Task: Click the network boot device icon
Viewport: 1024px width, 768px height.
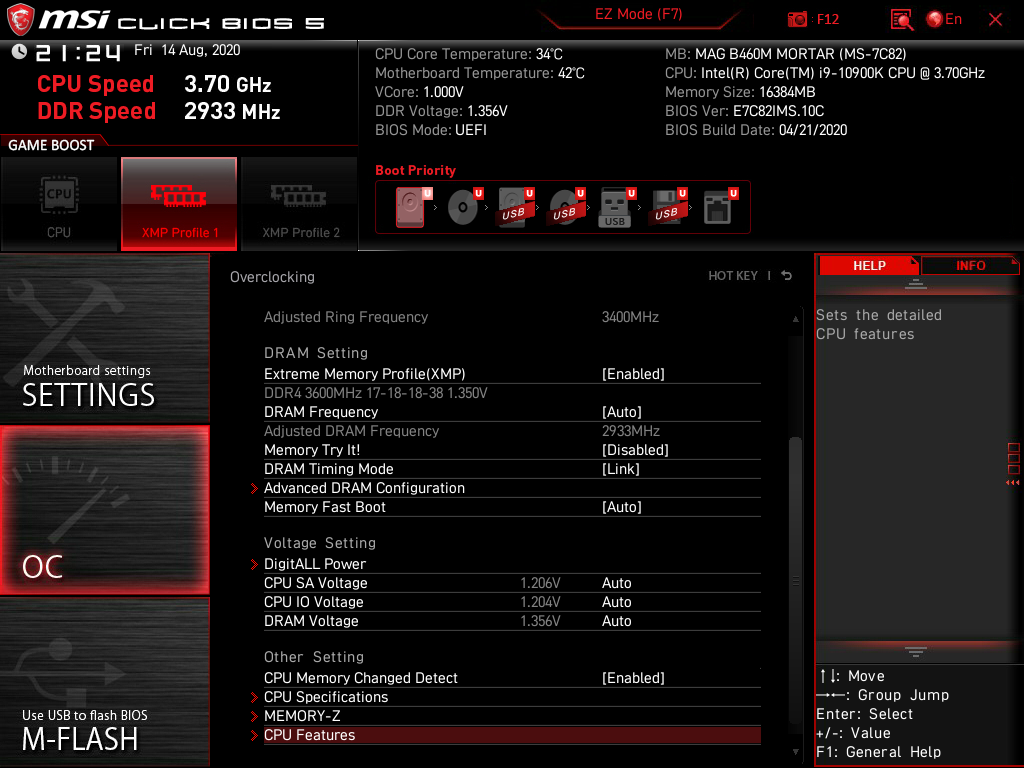Action: pos(718,207)
